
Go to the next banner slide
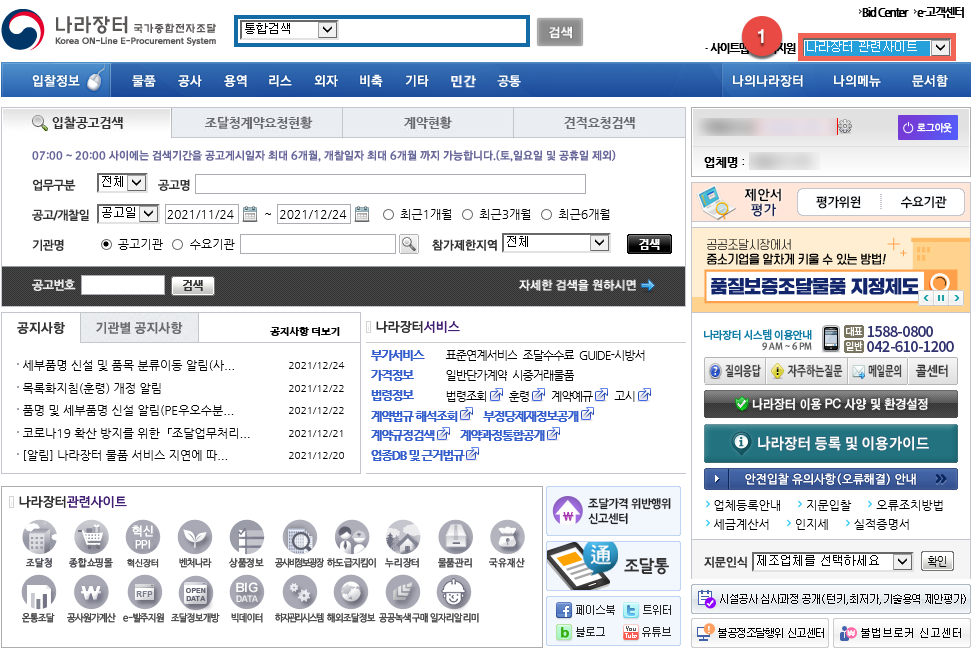(956, 298)
